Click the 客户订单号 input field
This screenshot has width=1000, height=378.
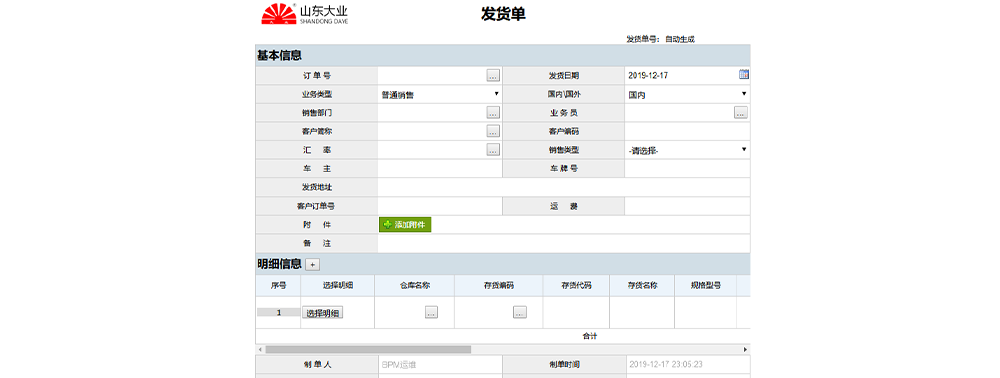[x=440, y=206]
